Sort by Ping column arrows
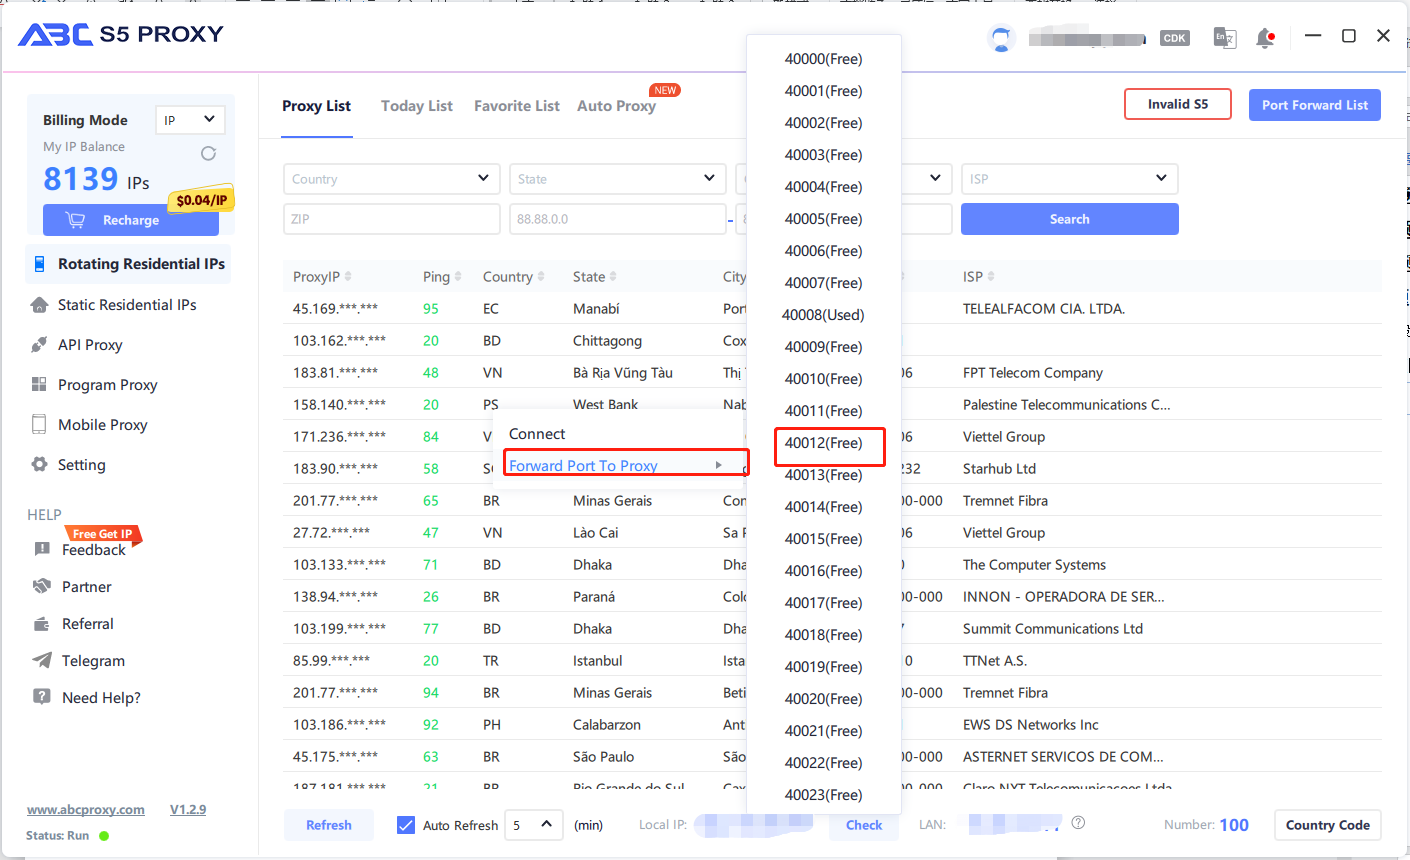Viewport: 1410px width, 860px height. pos(458,277)
